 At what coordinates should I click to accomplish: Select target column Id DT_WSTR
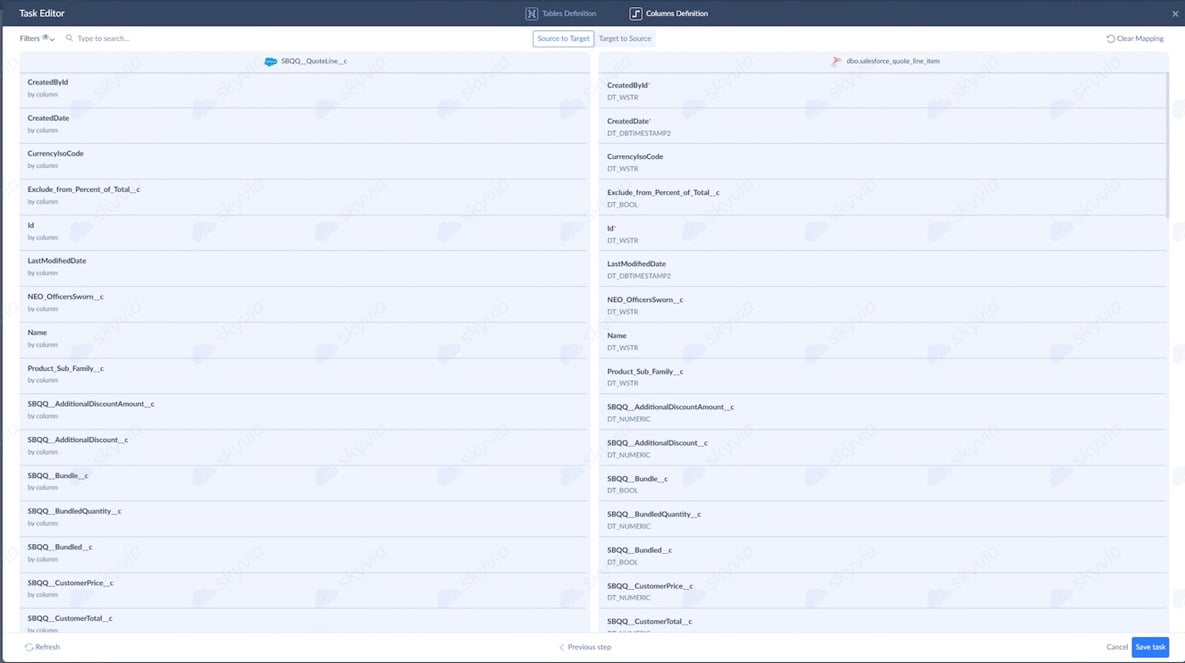coord(882,234)
